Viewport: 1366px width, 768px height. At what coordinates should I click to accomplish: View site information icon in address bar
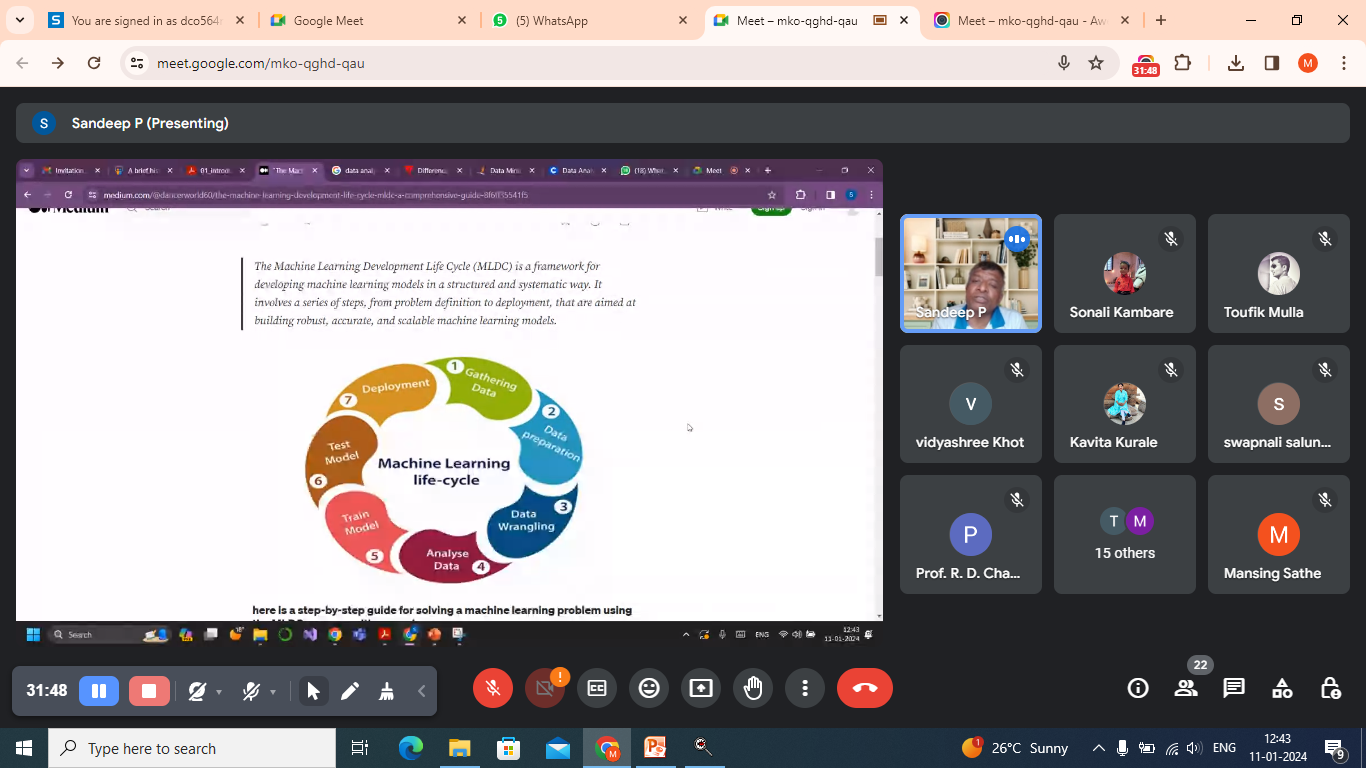click(x=138, y=63)
